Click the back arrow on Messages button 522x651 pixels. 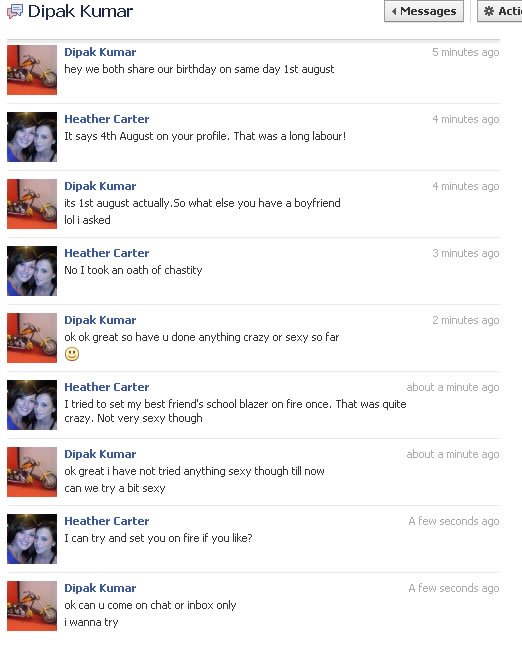pos(394,12)
